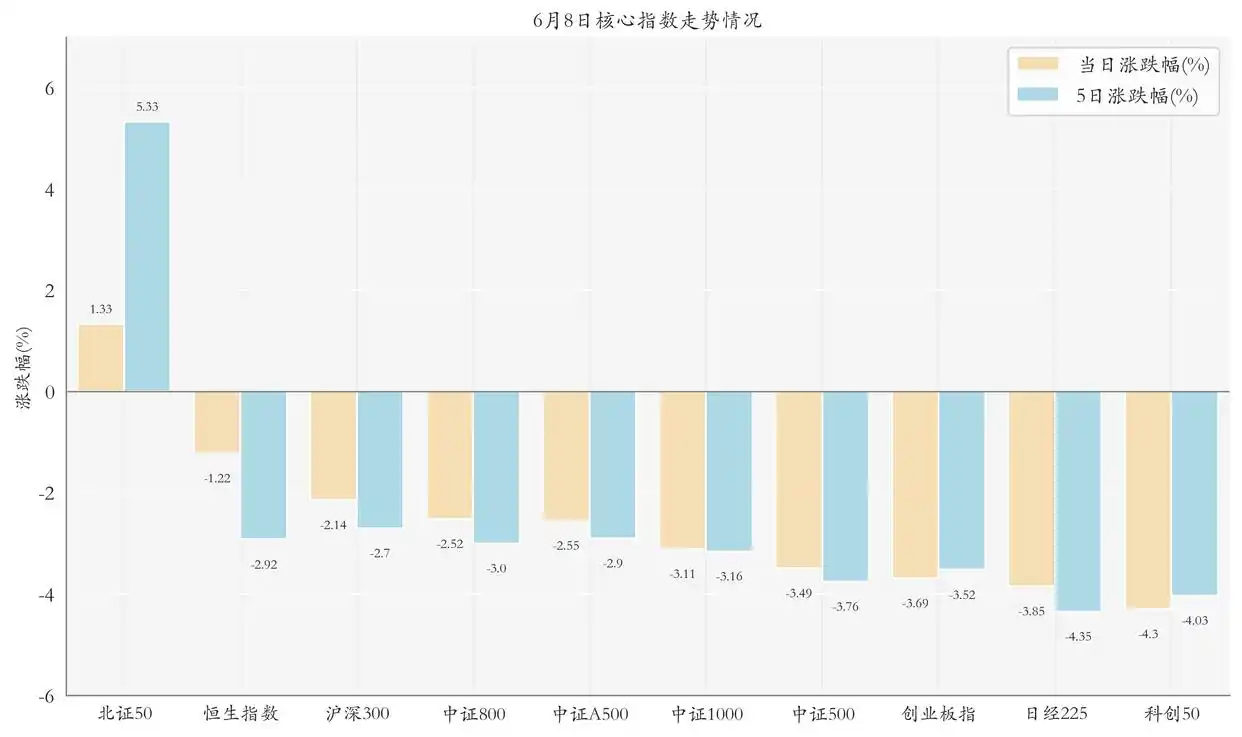Screen dimensions: 1242x737
Task: Click the 恒生指数 axis label
Action: (241, 714)
